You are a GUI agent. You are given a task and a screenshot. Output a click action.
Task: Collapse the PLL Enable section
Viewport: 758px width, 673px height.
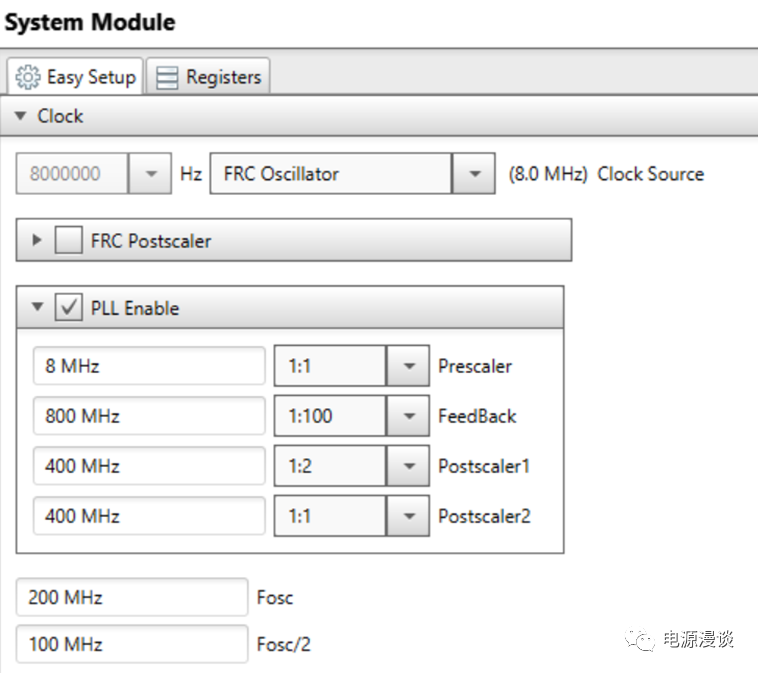38,308
